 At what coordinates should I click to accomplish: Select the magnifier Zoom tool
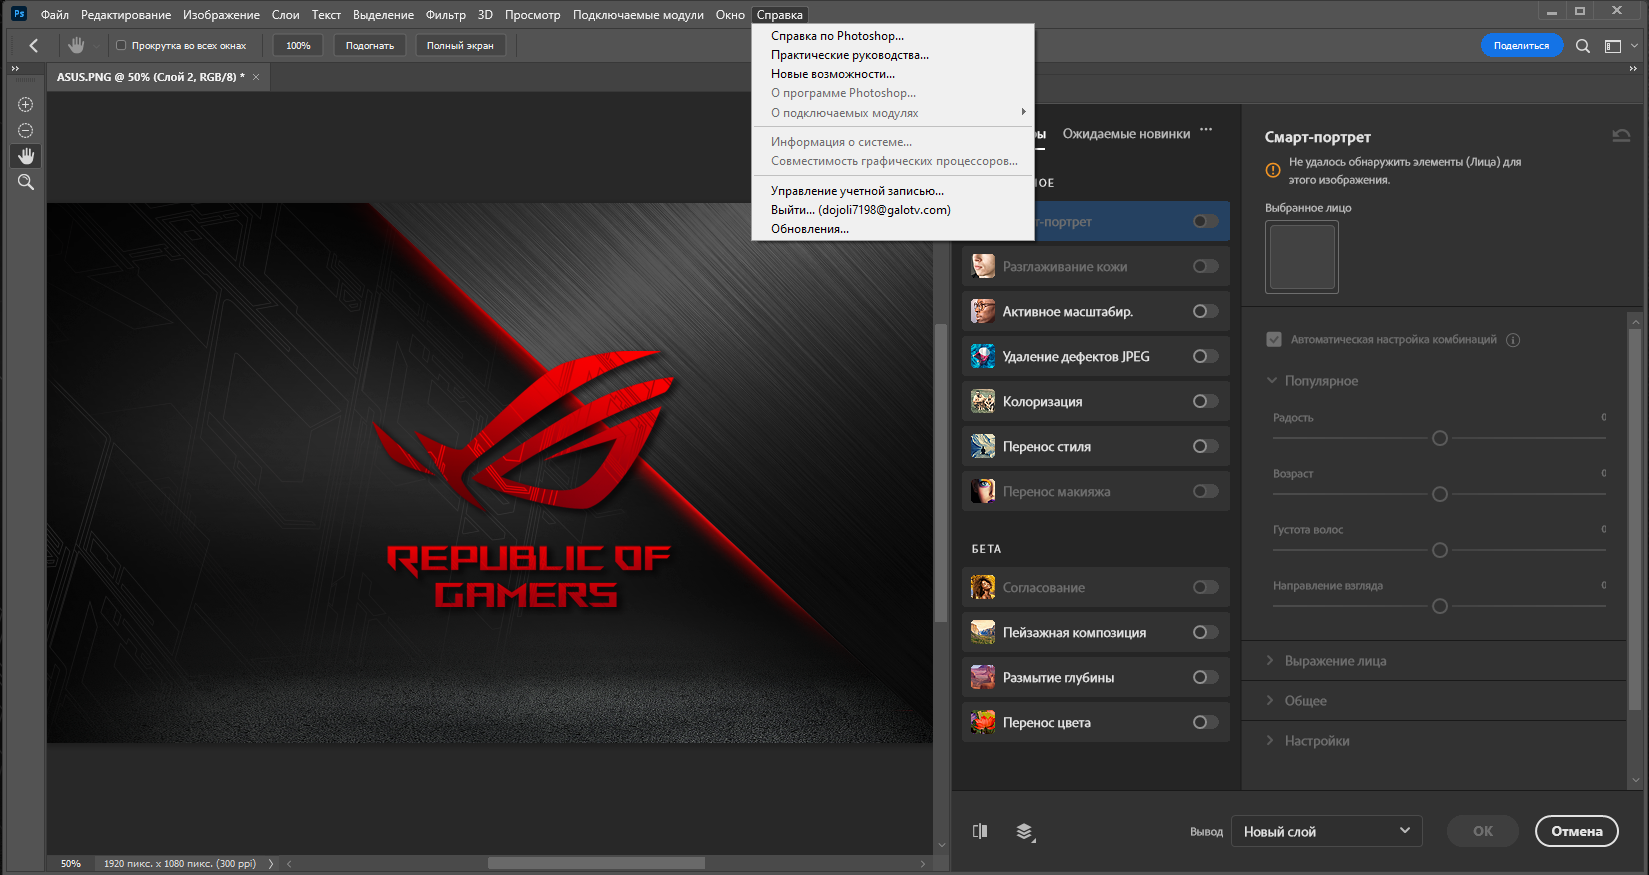(26, 182)
